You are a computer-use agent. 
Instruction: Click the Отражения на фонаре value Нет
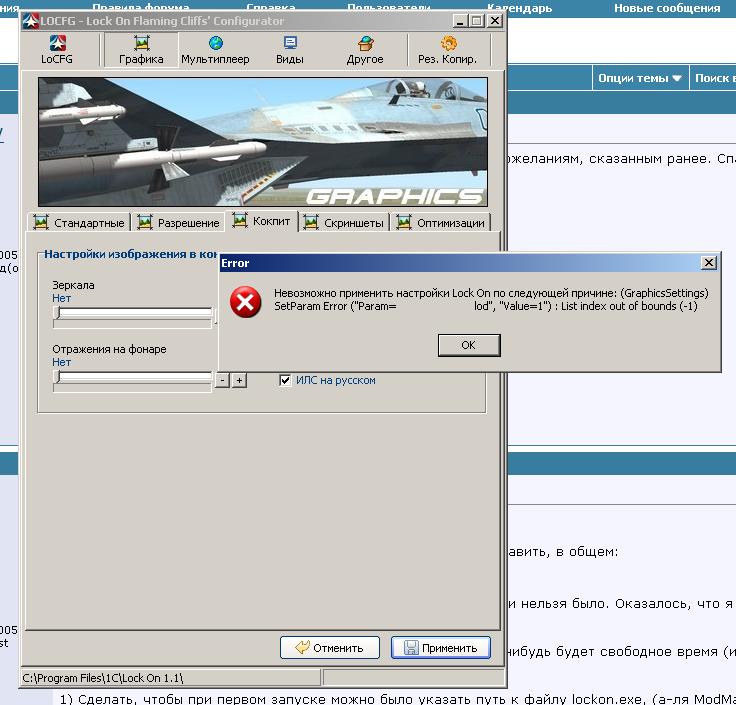click(x=61, y=362)
